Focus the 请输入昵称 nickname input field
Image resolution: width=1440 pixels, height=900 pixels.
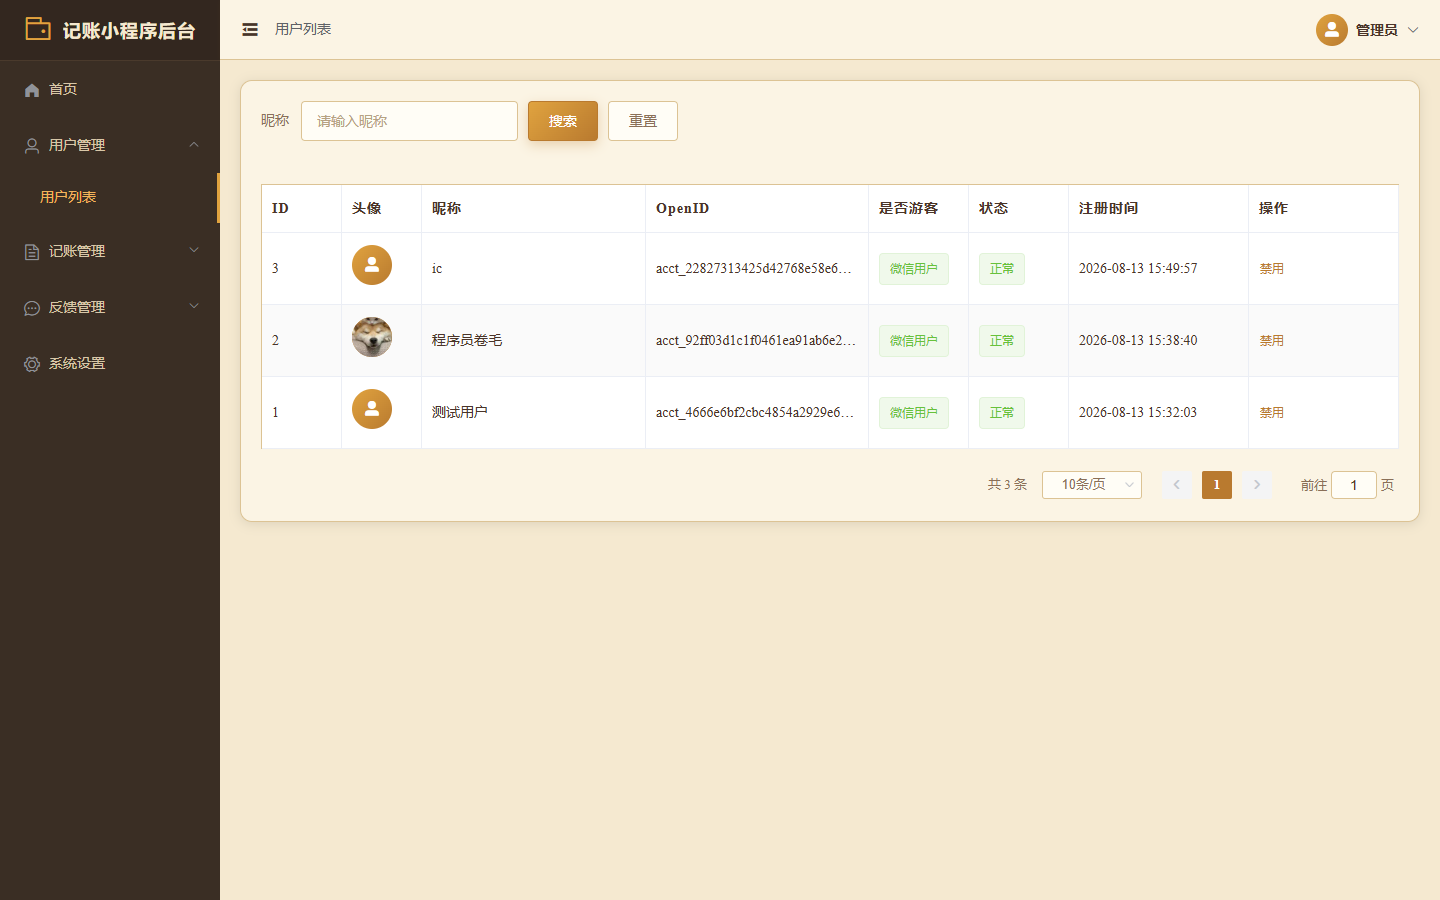409,121
